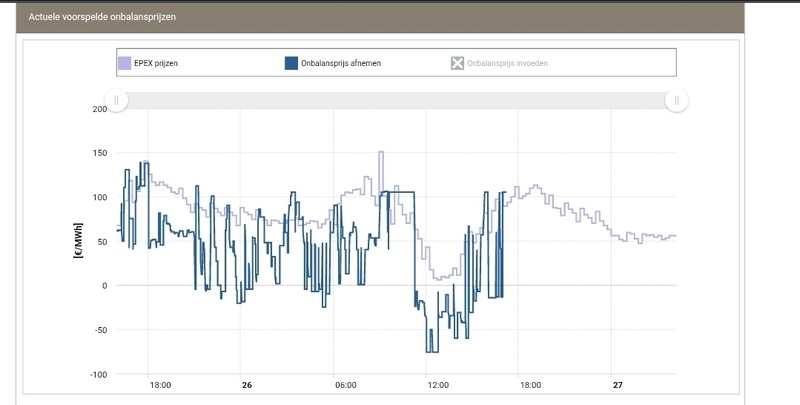Click the middle of the range slider track
Image resolution: width=800 pixels, height=405 pixels.
click(397, 100)
